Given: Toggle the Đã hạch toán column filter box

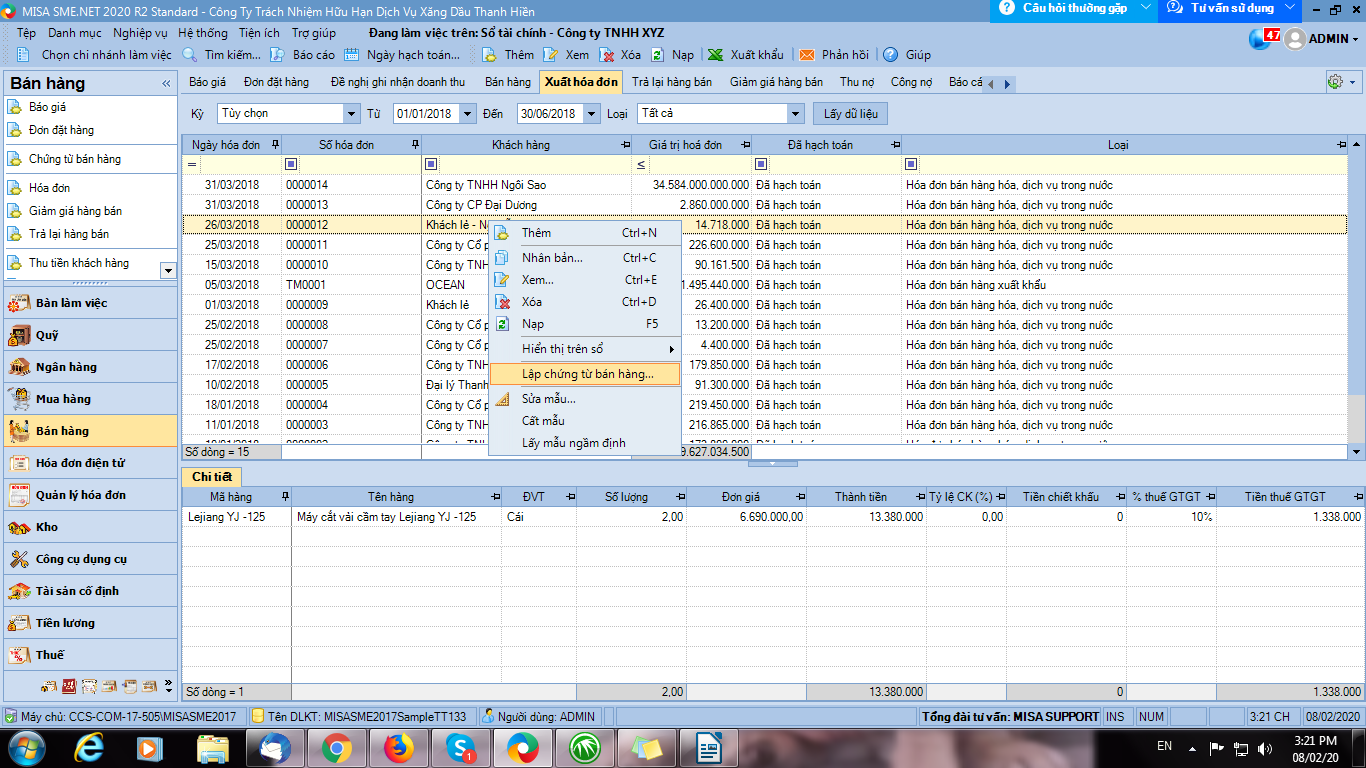Looking at the screenshot, I should (761, 164).
